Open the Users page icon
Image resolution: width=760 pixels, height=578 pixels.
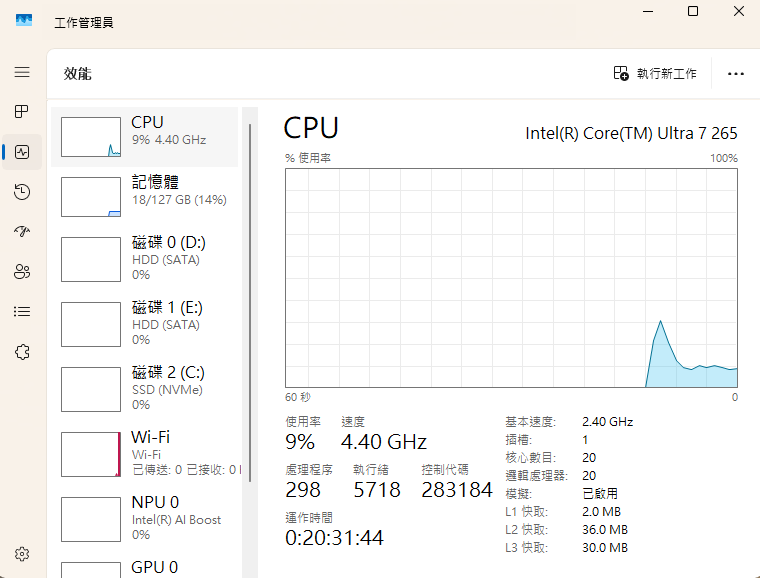[x=22, y=271]
